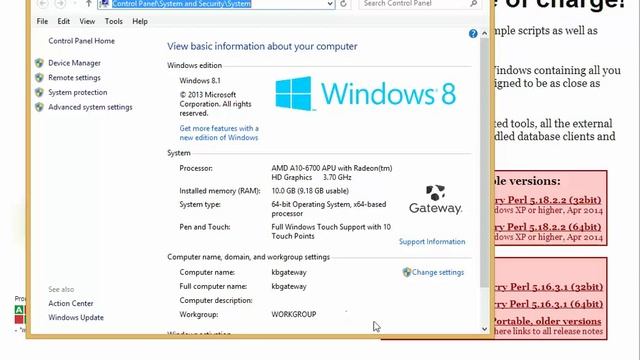Screen dimensions: 640x360
Task: Click Get more features with new edition link
Action: [219, 133]
